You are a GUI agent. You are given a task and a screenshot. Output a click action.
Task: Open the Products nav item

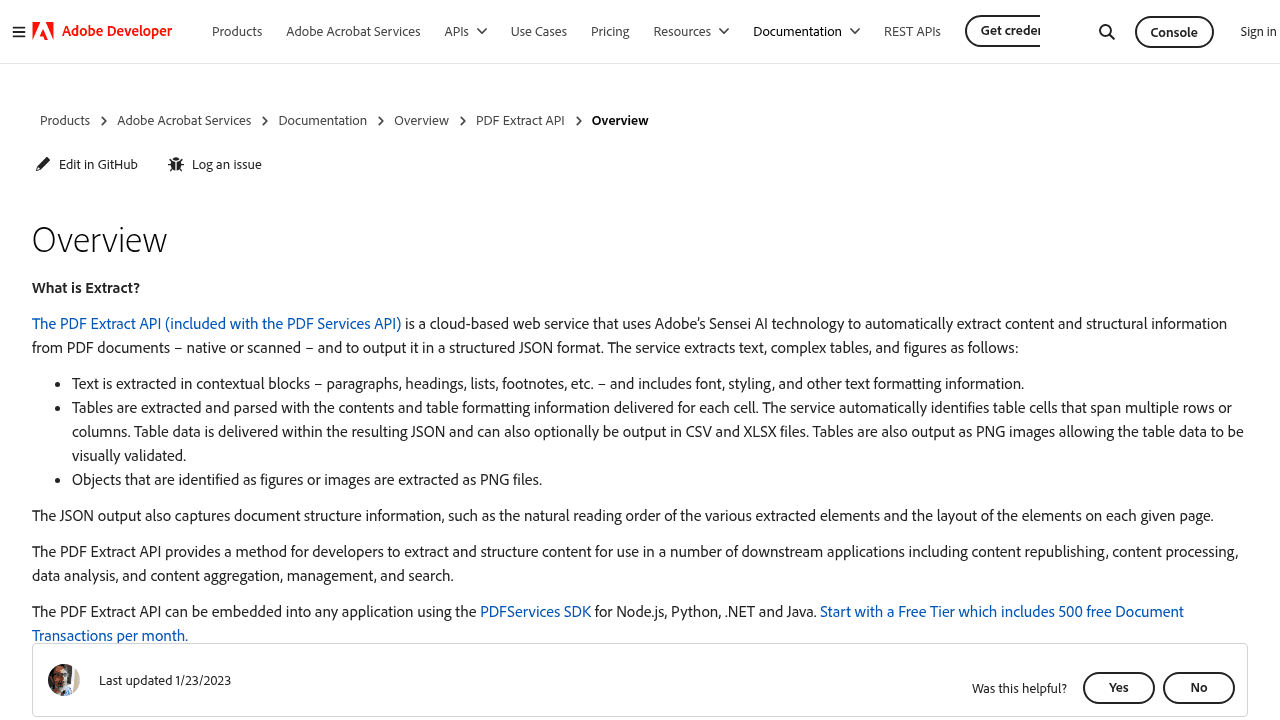point(237,31)
